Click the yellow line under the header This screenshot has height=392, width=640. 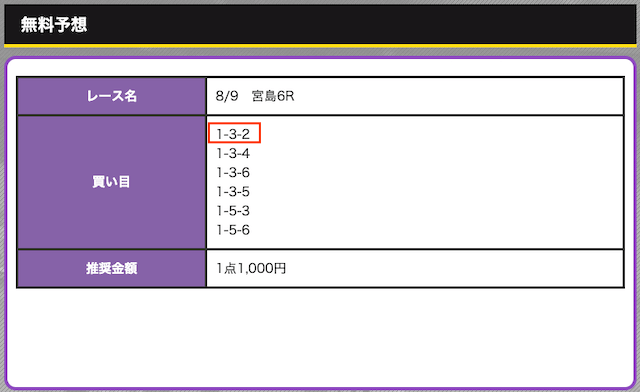click(320, 46)
